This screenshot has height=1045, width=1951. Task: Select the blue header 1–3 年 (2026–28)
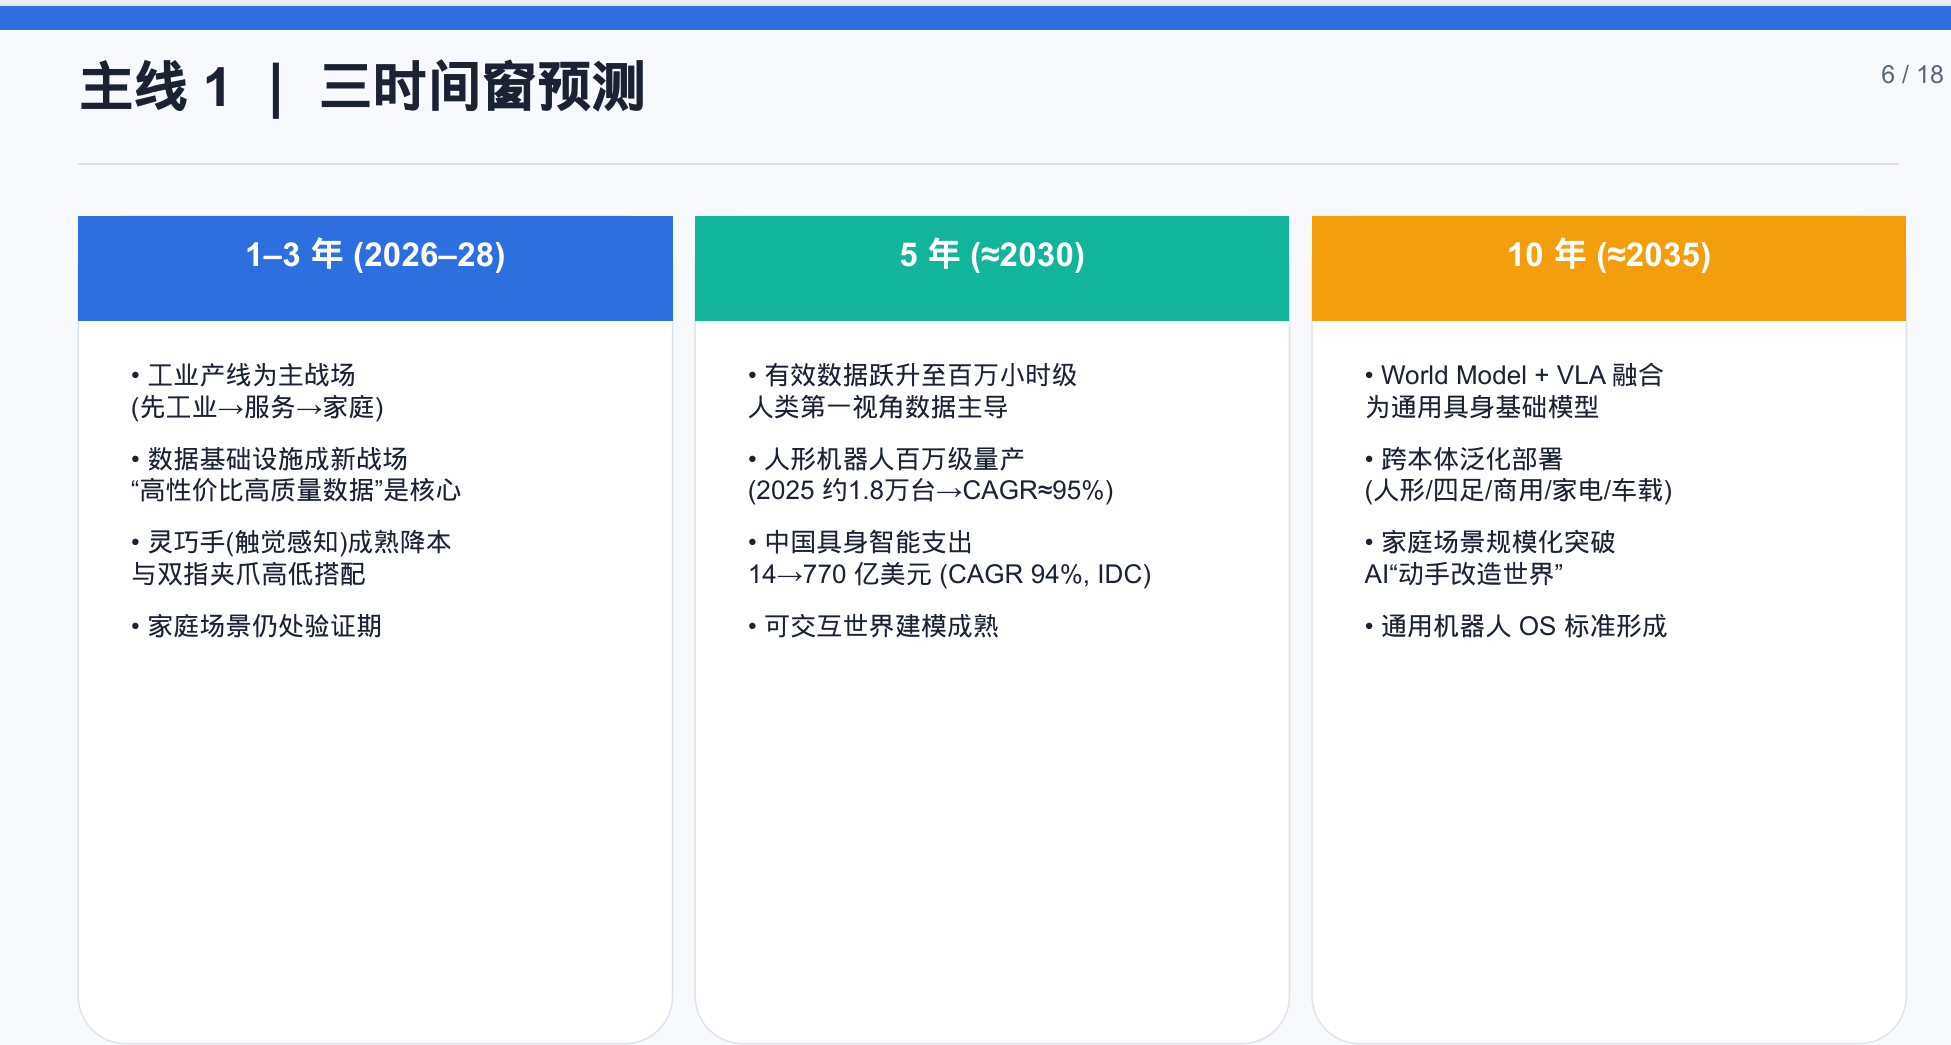point(375,268)
